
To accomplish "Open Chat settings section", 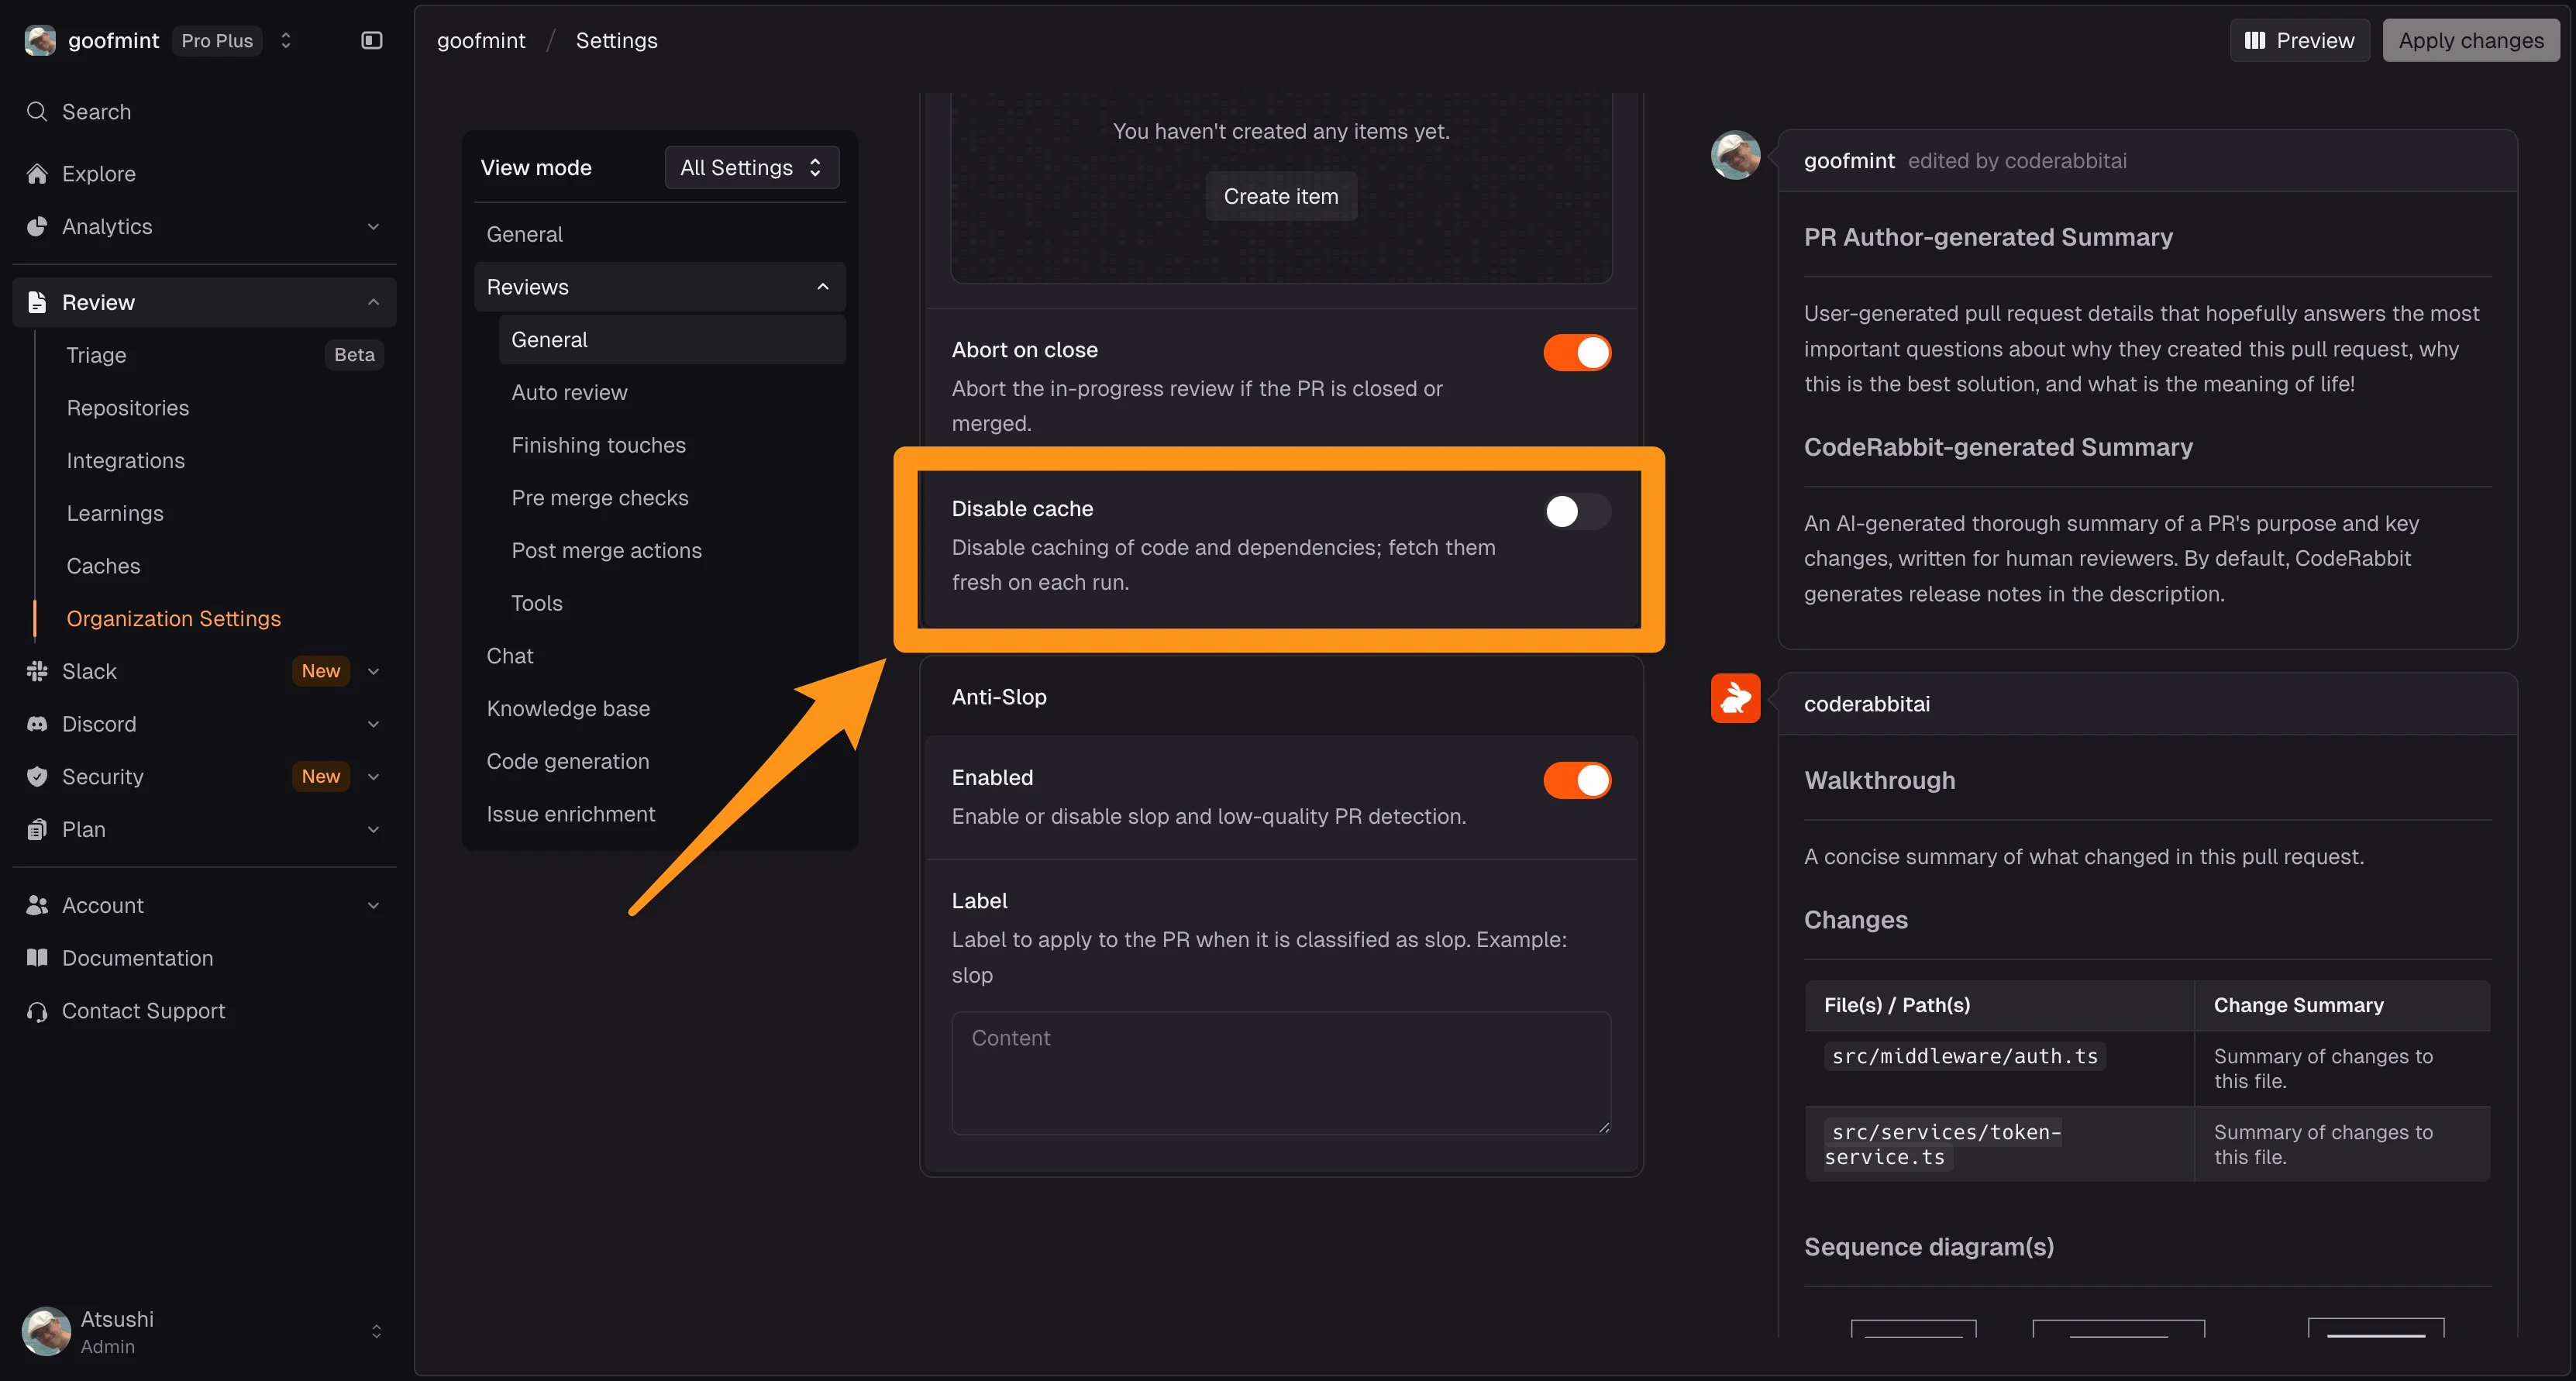I will pos(510,656).
